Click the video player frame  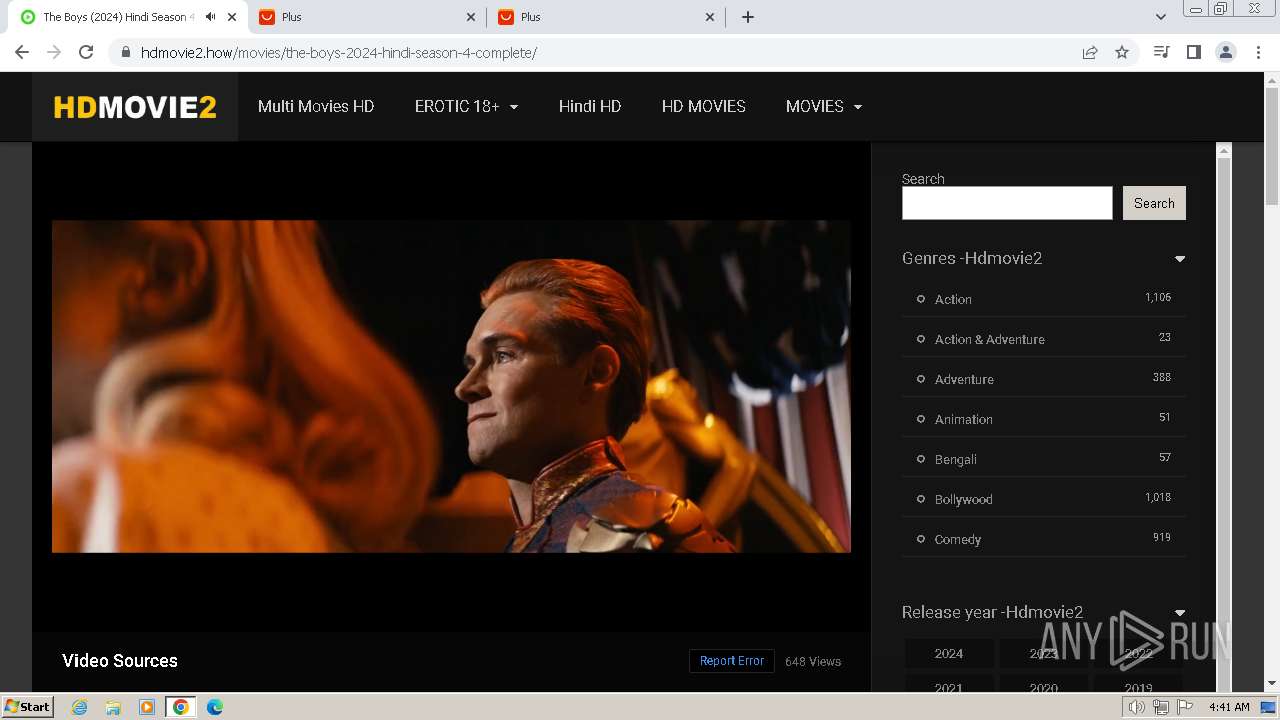coord(451,386)
